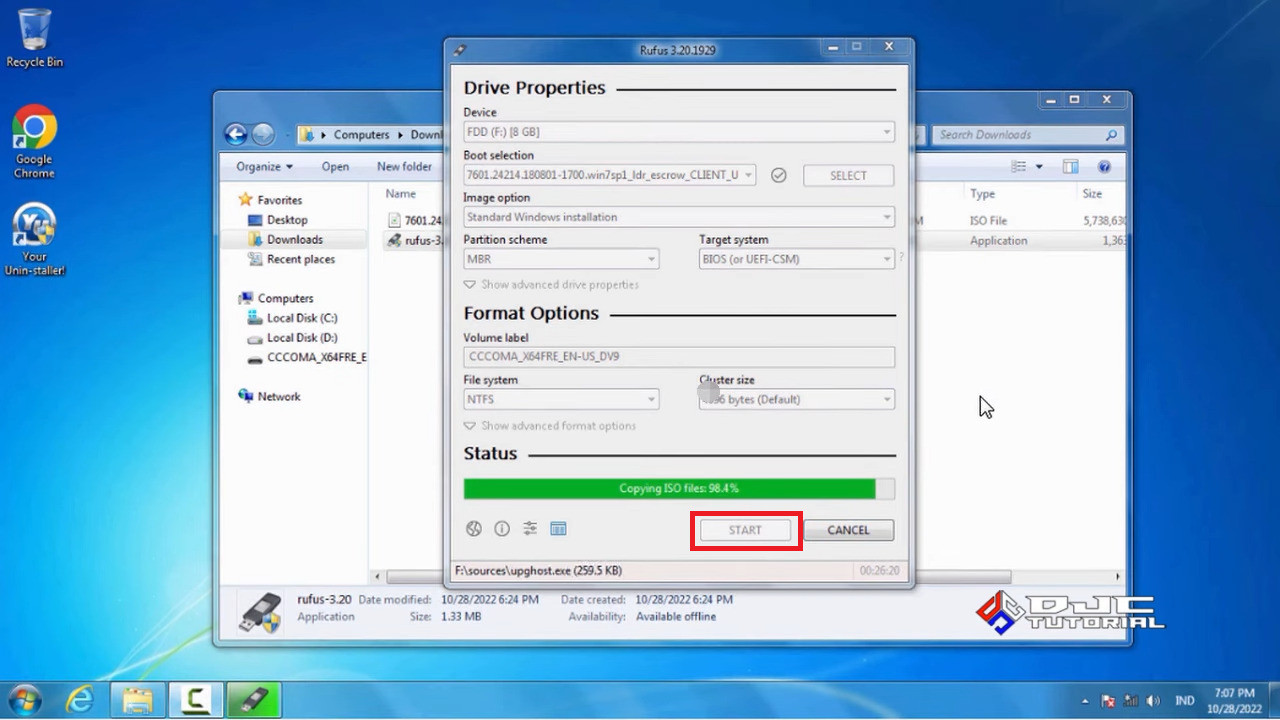Click the Search Downloads field

point(1028,134)
